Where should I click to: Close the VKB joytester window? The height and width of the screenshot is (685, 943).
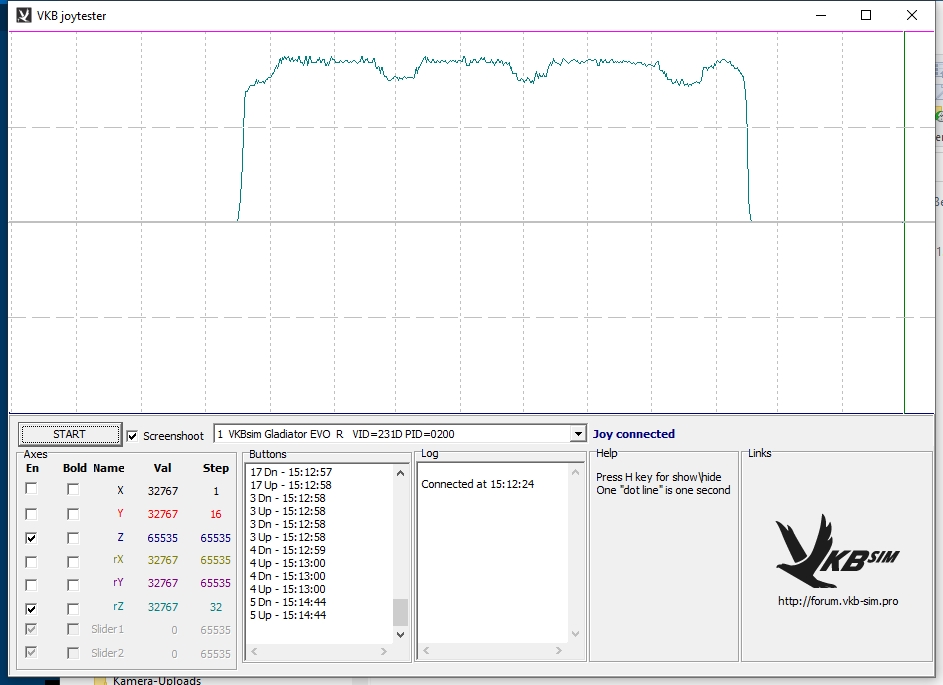[x=912, y=15]
